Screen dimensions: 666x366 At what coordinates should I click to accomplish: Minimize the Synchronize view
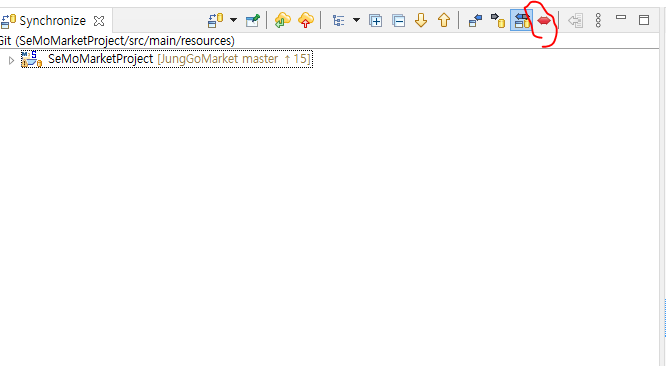click(x=621, y=17)
